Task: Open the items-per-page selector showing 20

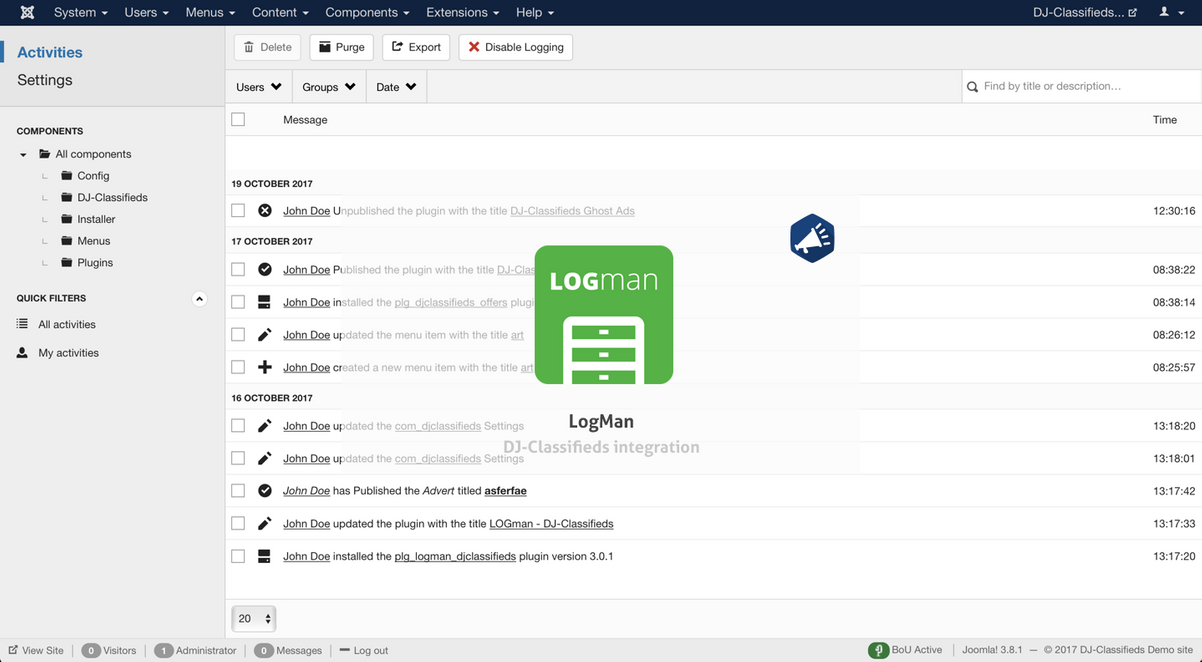Action: pyautogui.click(x=254, y=619)
